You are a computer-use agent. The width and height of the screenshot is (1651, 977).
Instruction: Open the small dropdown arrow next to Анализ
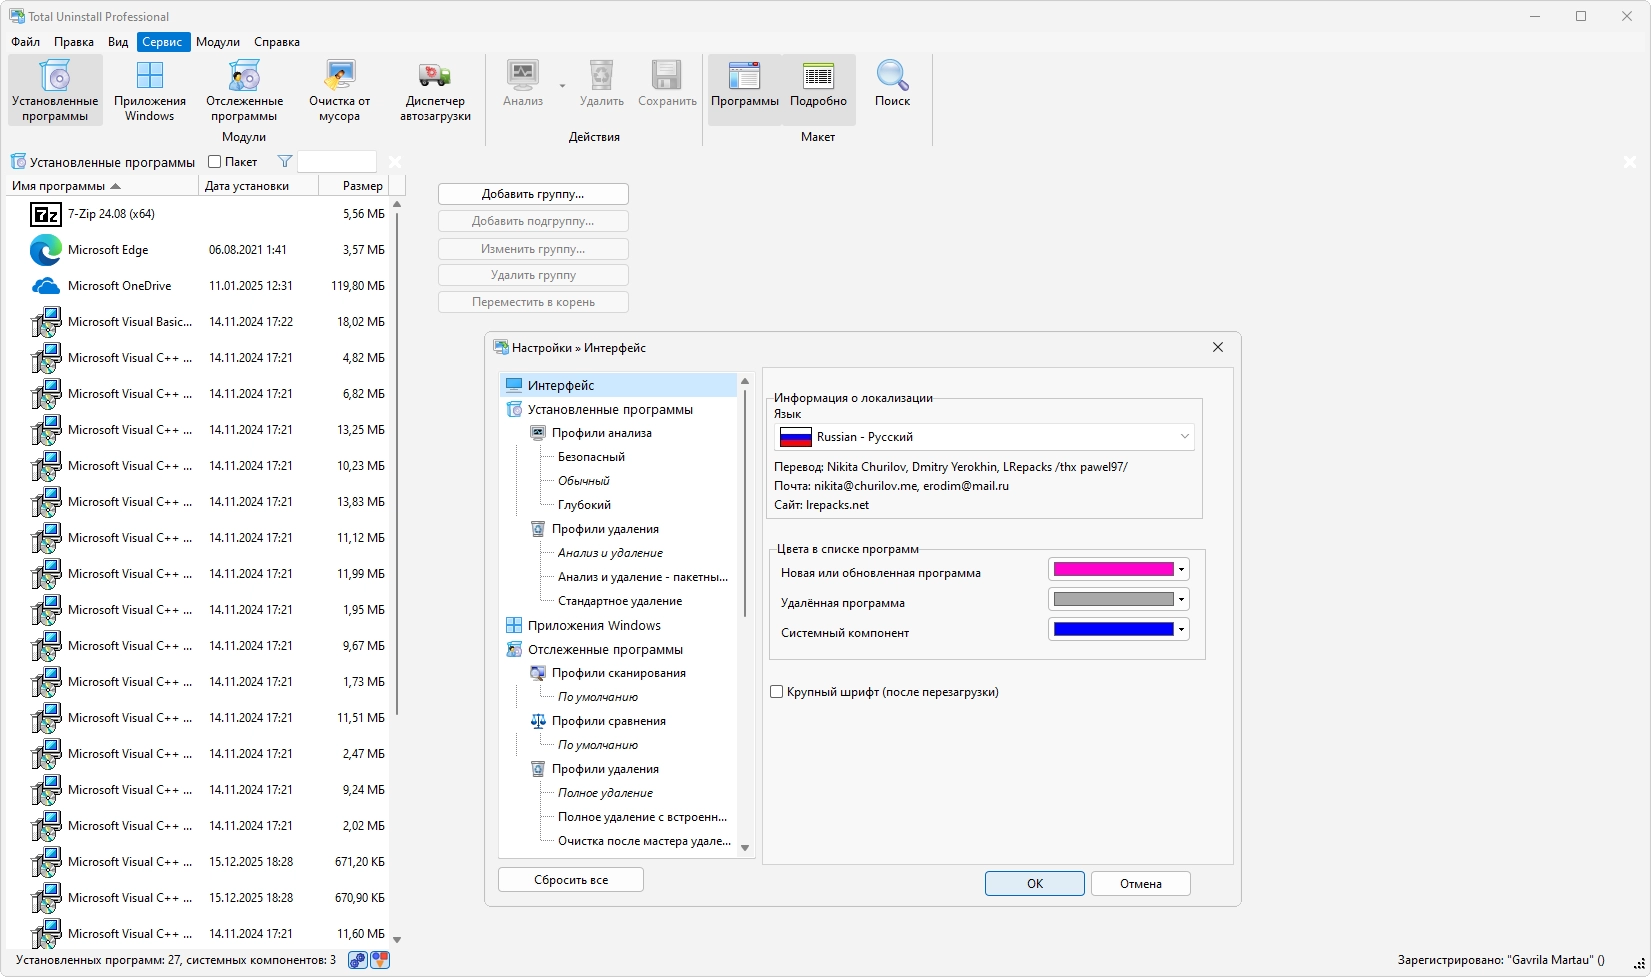(562, 86)
